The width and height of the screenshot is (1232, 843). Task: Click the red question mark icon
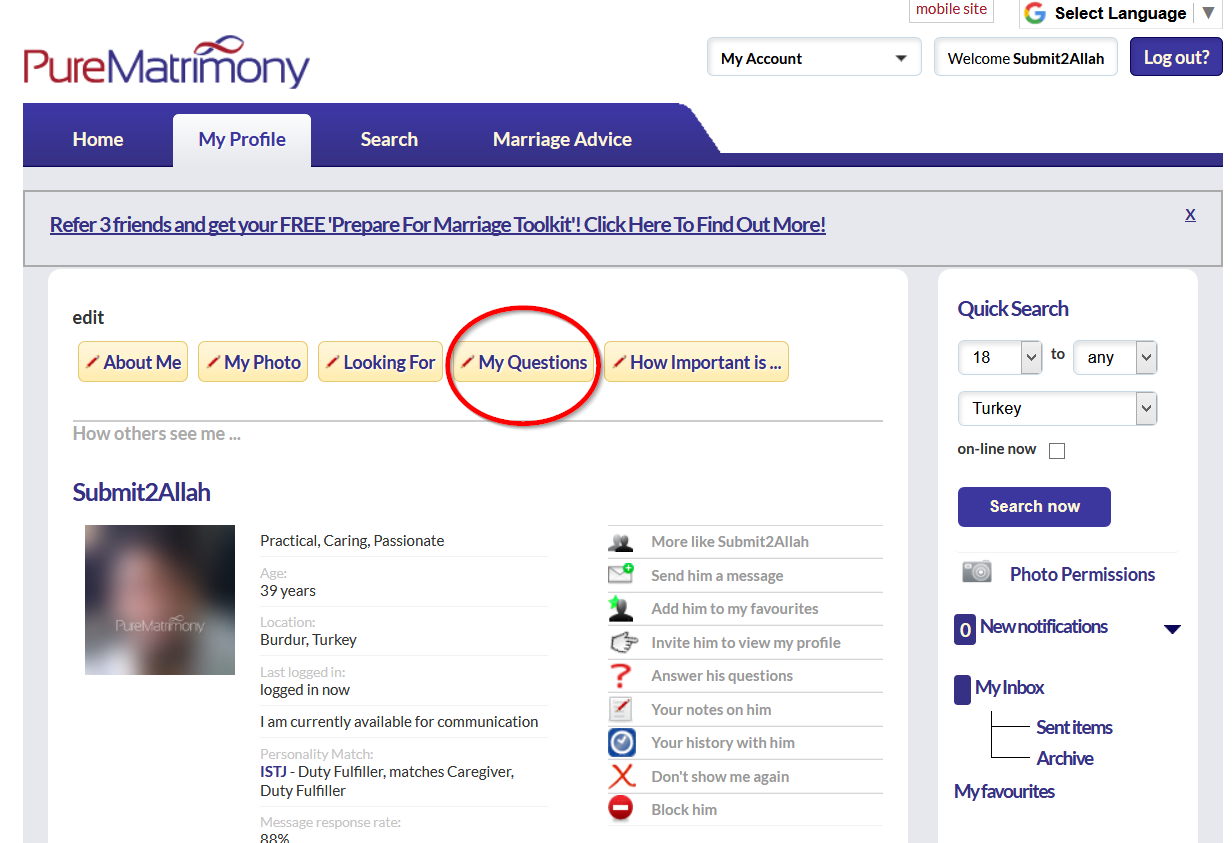tap(621, 675)
